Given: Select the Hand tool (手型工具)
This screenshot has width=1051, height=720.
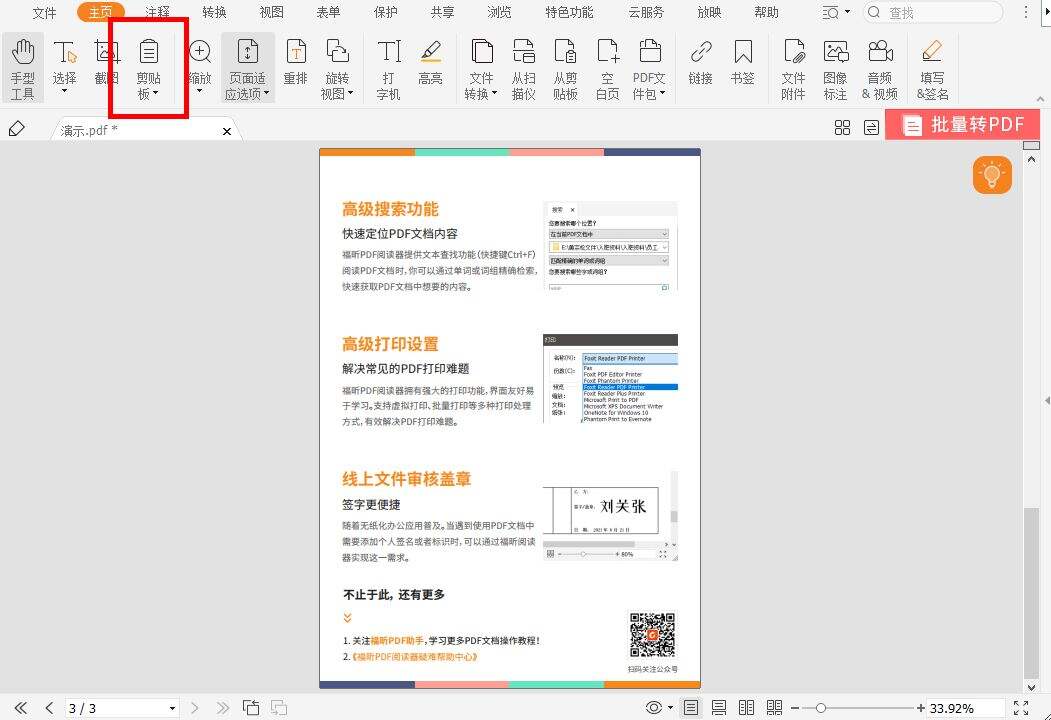Looking at the screenshot, I should coord(22,63).
